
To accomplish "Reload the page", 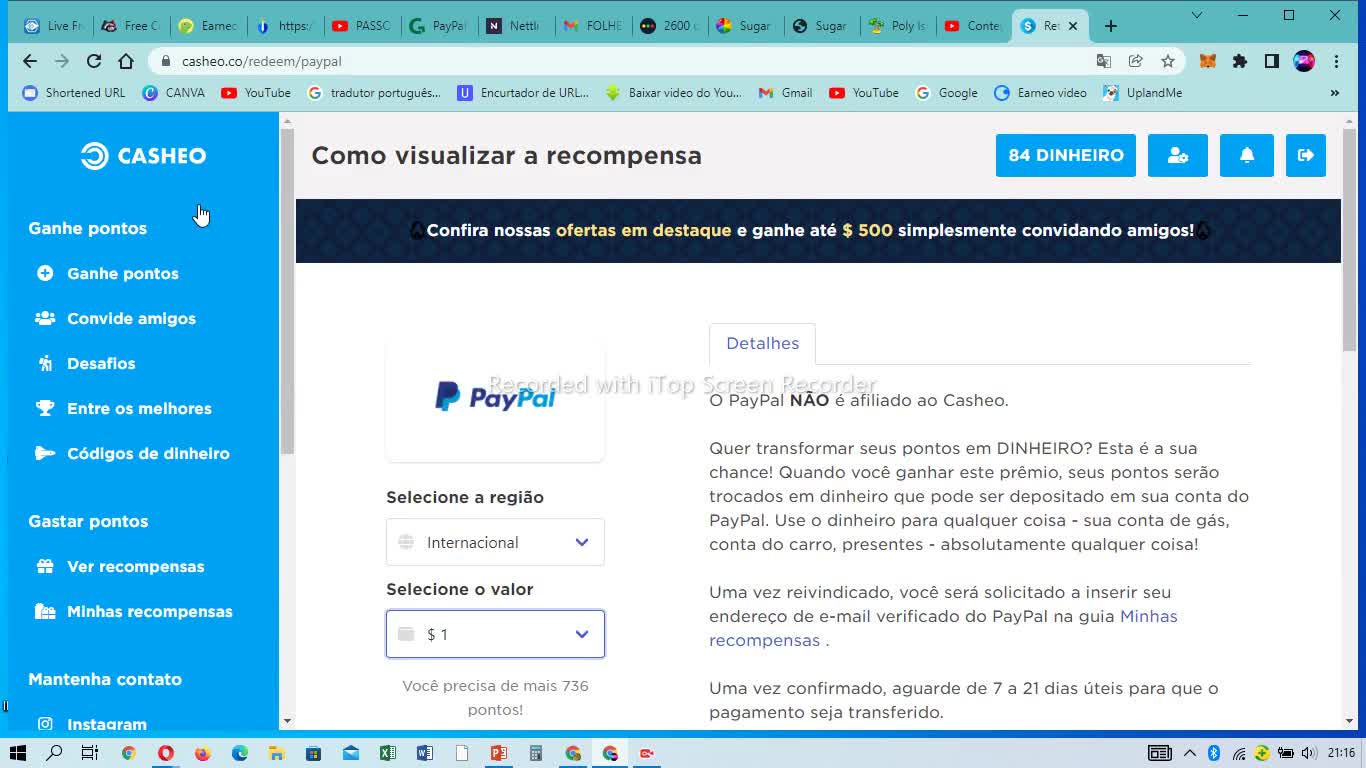I will pyautogui.click(x=94, y=61).
